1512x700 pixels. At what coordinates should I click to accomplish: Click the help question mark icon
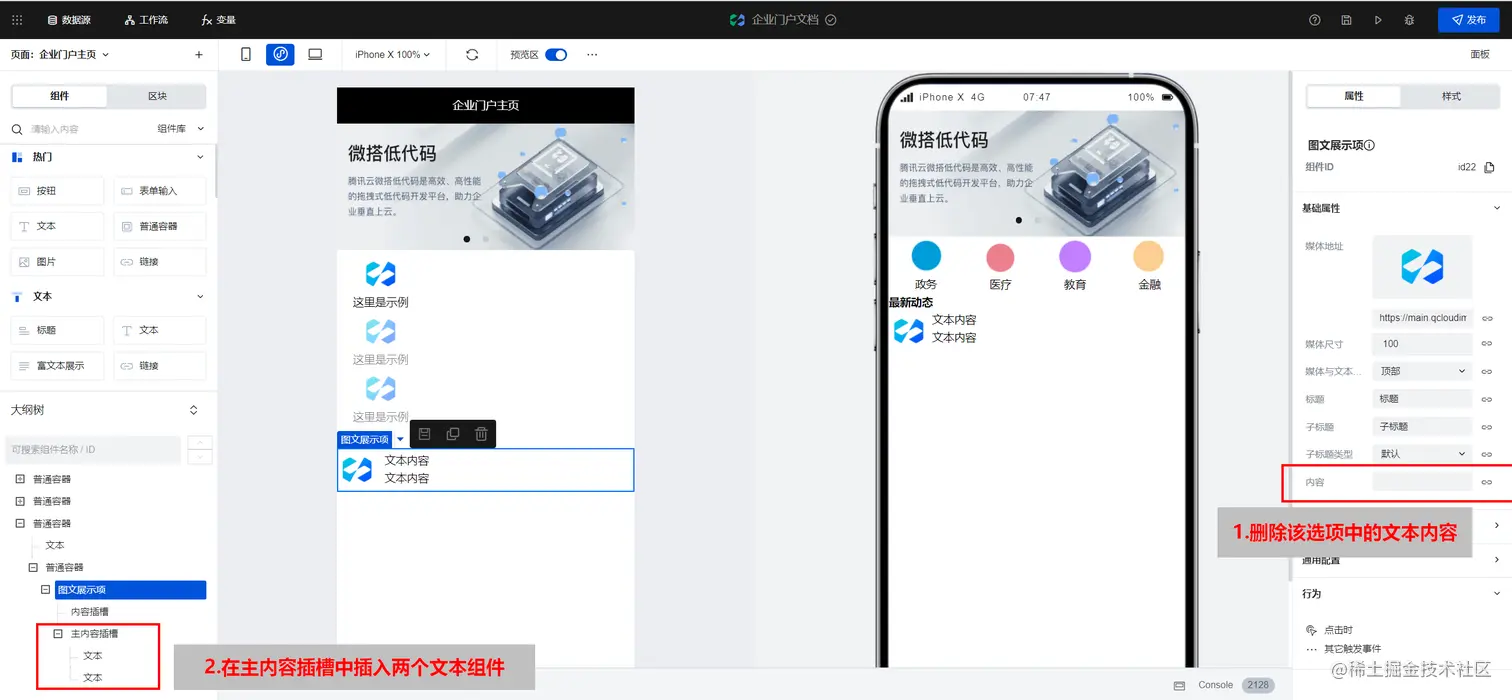[x=1315, y=20]
